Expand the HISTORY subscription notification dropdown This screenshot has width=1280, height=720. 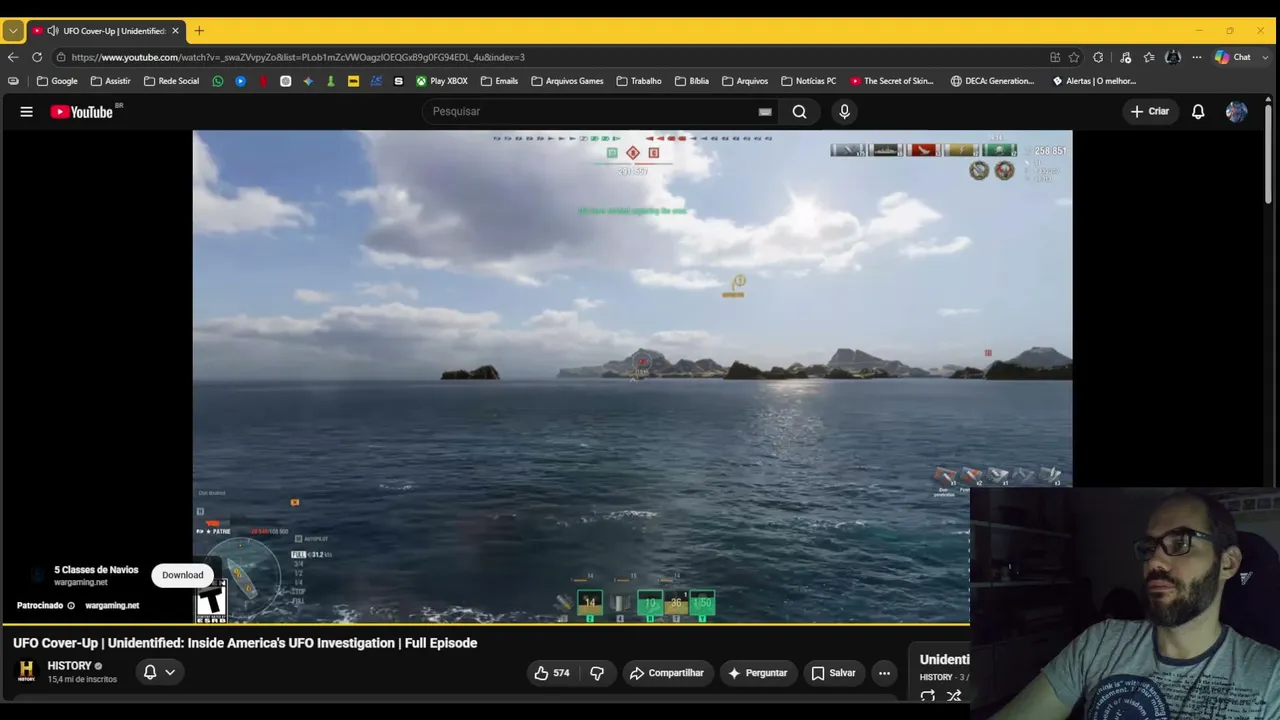click(x=159, y=672)
